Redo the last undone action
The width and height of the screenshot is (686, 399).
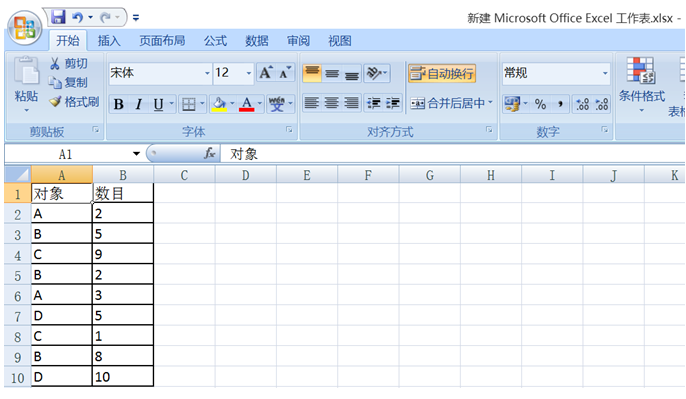tap(105, 18)
